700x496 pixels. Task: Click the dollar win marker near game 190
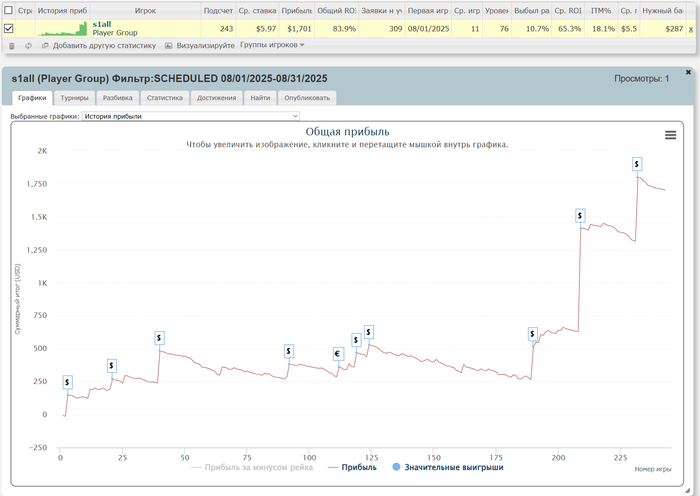[x=532, y=334]
